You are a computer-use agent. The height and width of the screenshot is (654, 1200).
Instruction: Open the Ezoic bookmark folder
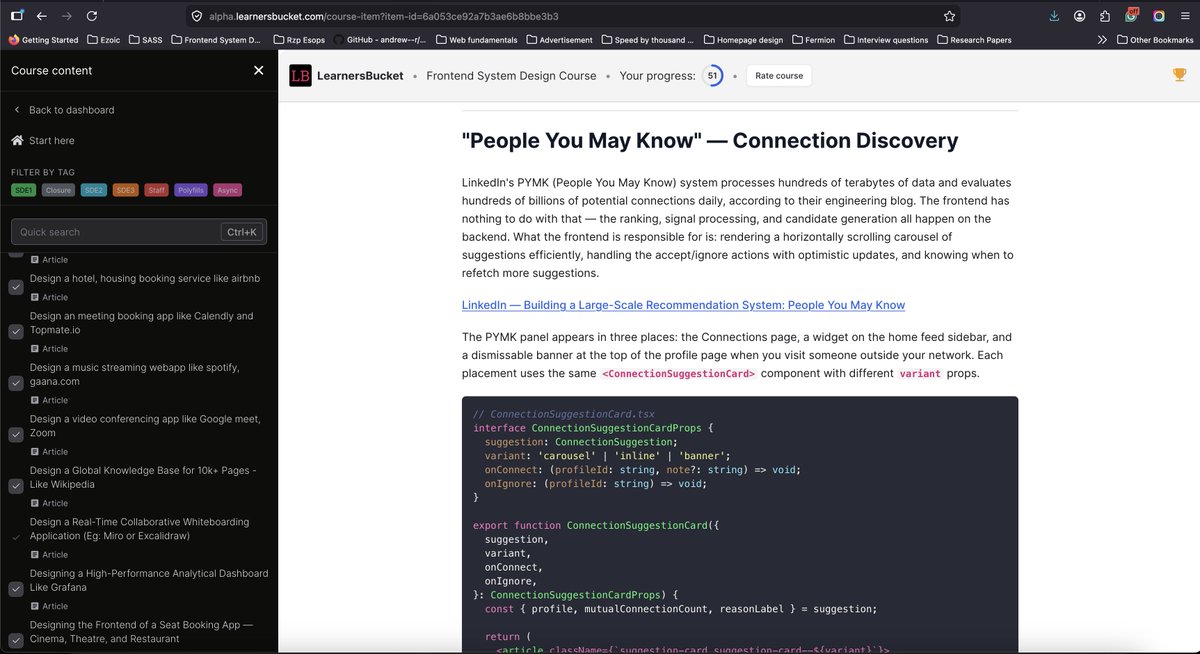104,40
